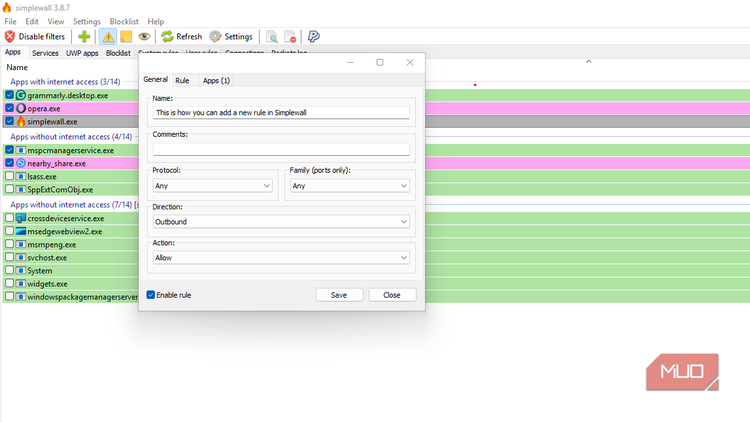The width and height of the screenshot is (750, 422).
Task: Switch to the Rule tab in dialog
Action: point(182,80)
